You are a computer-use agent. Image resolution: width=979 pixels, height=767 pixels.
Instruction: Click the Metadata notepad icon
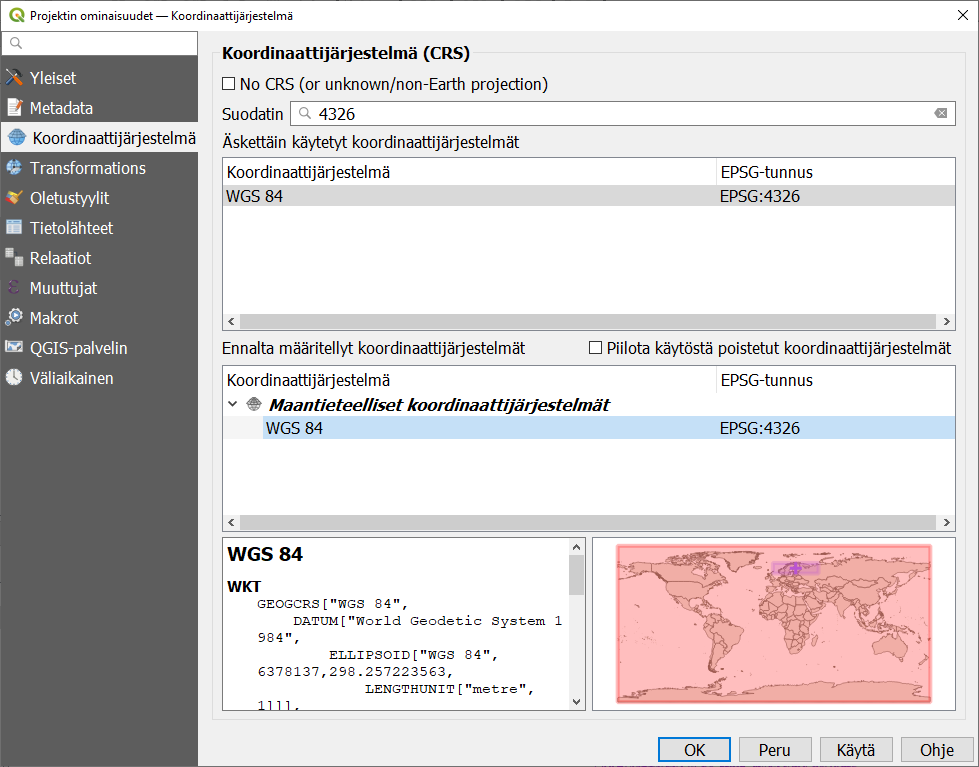pos(14,108)
